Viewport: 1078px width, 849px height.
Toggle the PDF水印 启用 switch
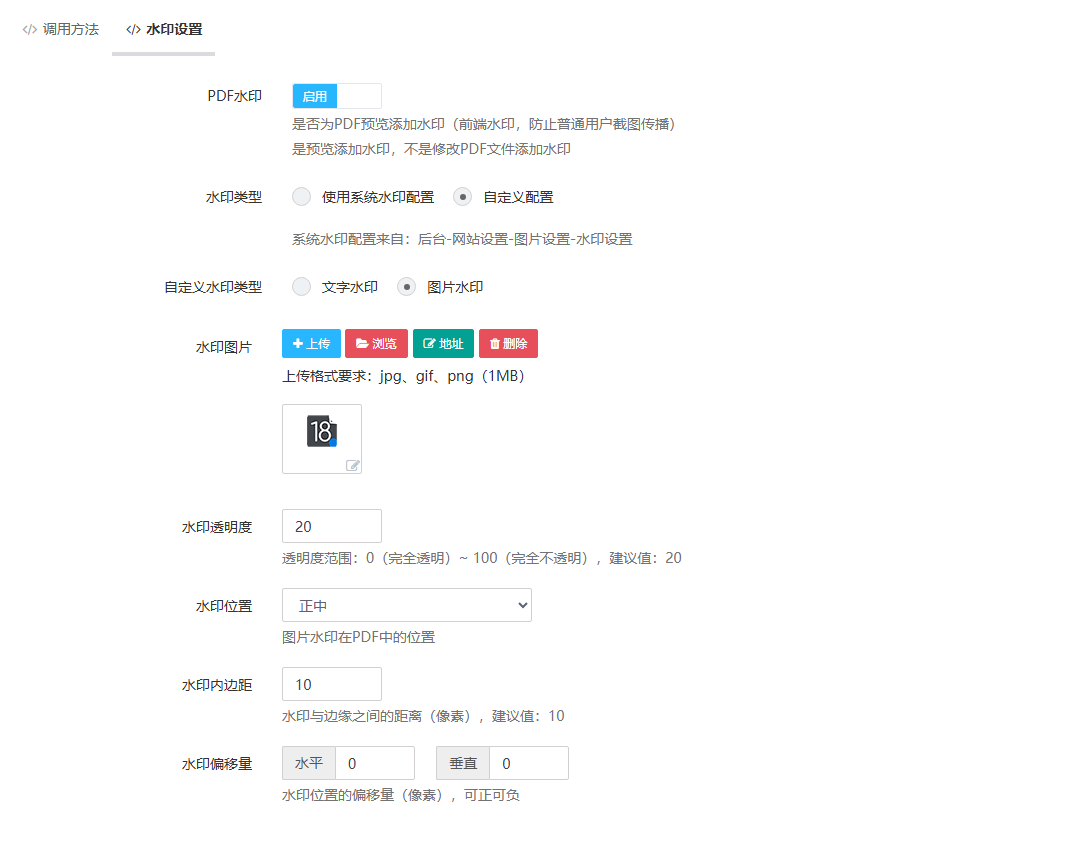click(336, 97)
